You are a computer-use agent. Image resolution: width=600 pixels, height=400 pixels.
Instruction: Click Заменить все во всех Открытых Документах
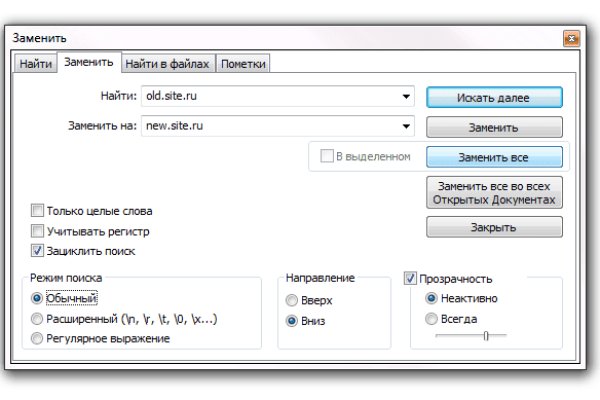(494, 193)
